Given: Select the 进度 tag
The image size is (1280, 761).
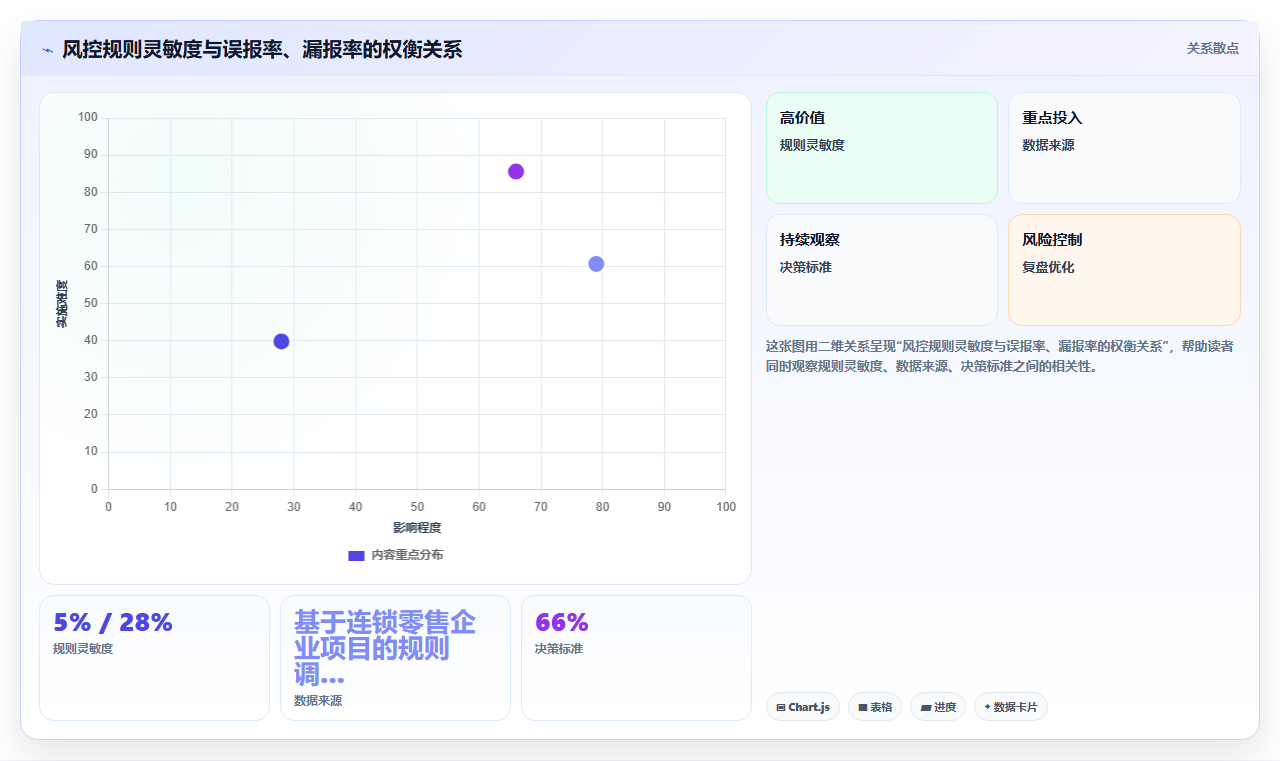Looking at the screenshot, I should point(938,707).
